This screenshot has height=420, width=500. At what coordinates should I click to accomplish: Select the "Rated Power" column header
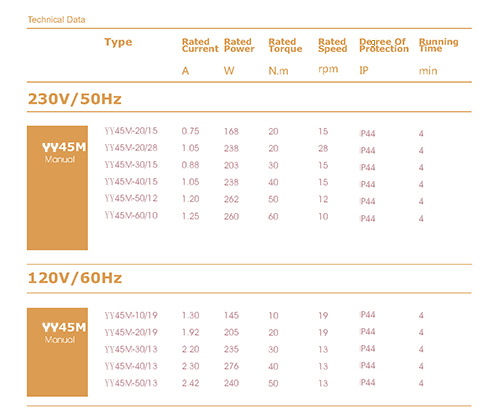point(239,45)
